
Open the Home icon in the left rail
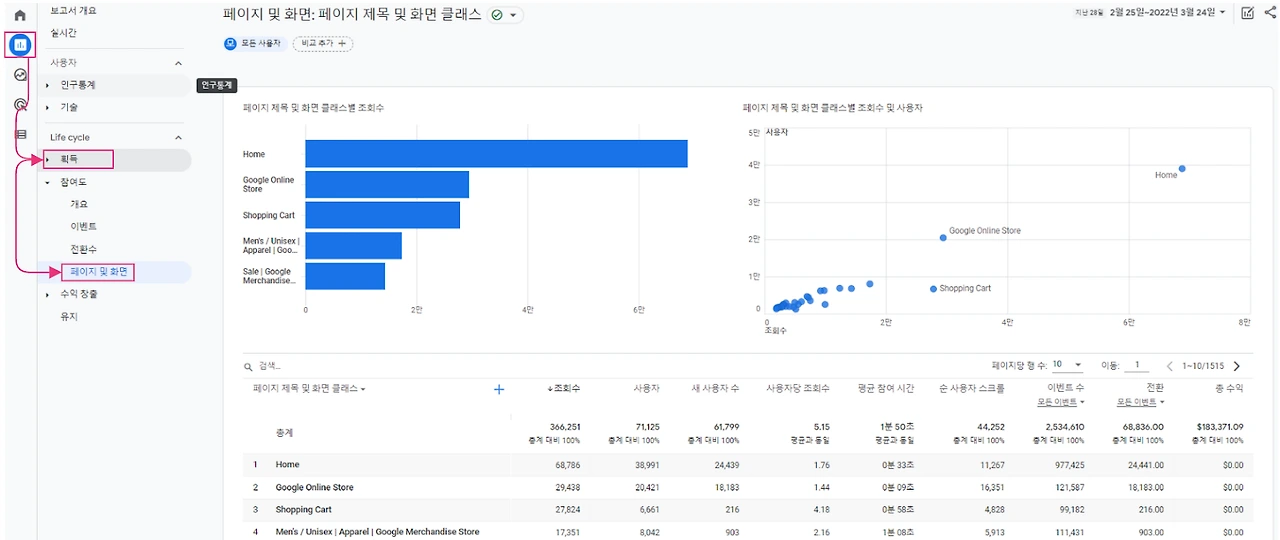(20, 15)
